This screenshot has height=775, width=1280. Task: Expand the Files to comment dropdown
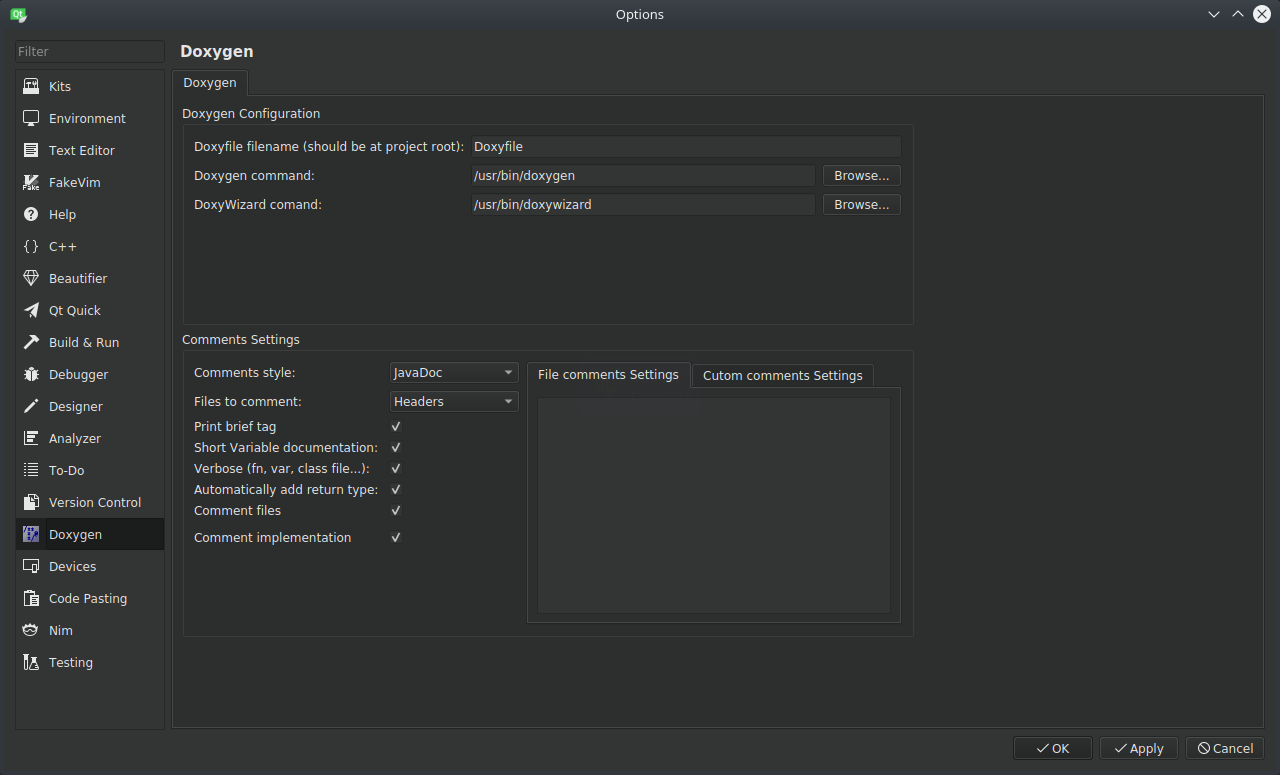(x=454, y=402)
